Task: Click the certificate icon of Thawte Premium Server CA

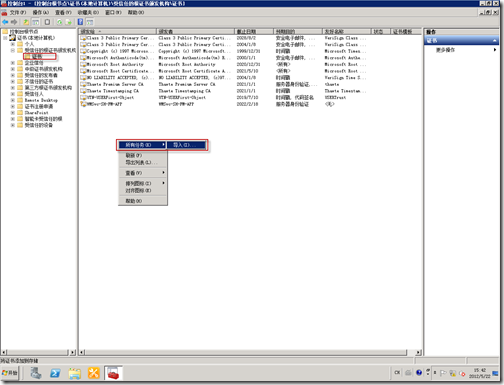Action: pyautogui.click(x=83, y=85)
